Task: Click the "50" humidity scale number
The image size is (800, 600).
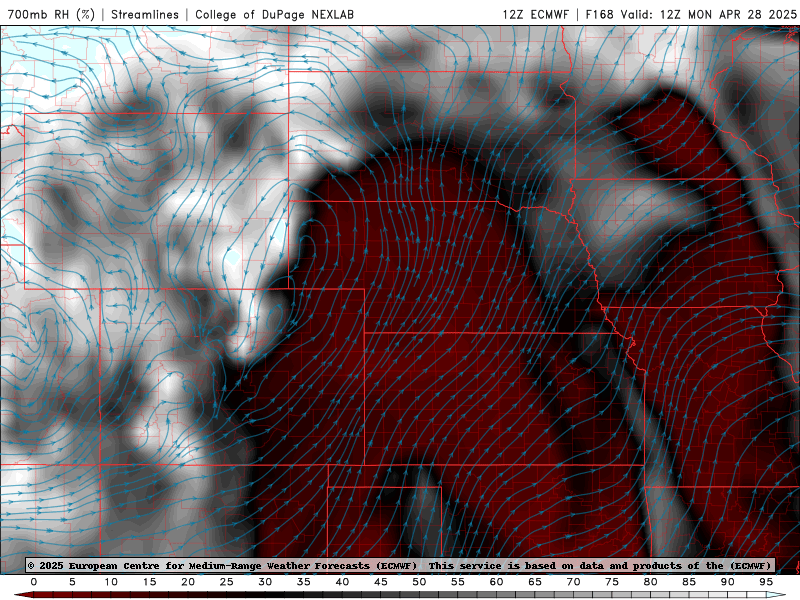Action: click(x=419, y=582)
